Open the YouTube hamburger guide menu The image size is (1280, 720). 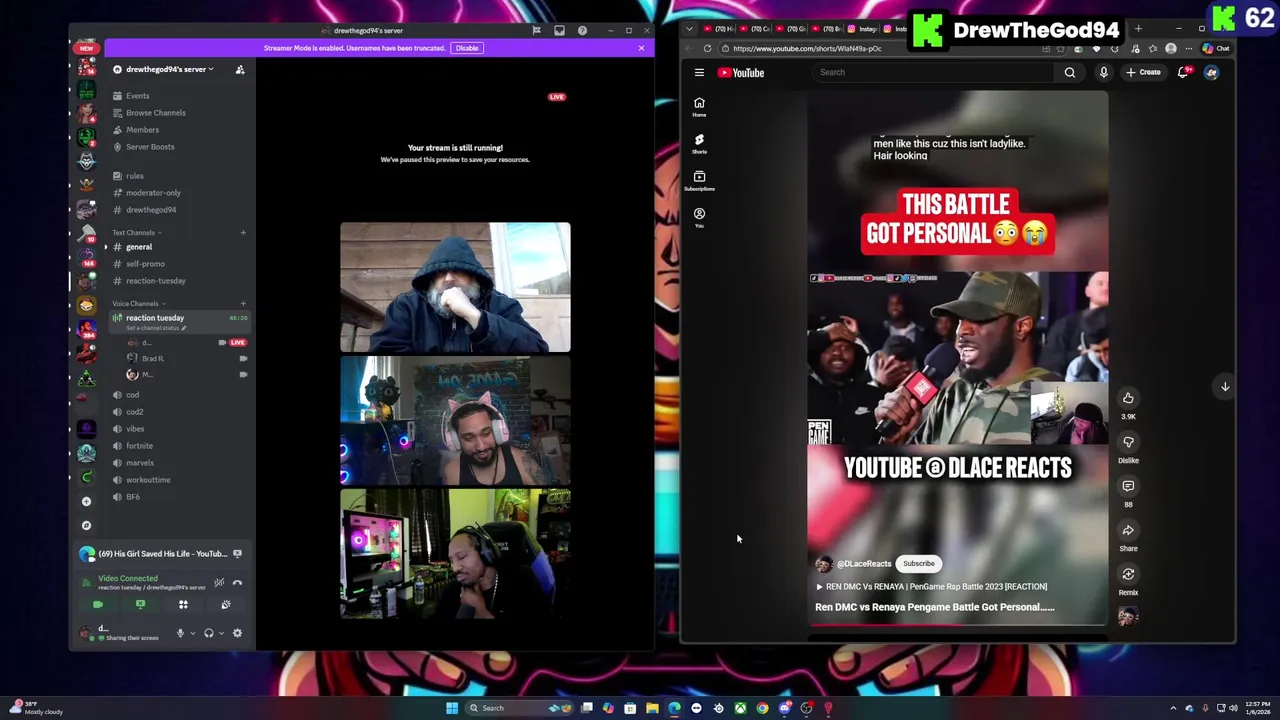point(699,72)
